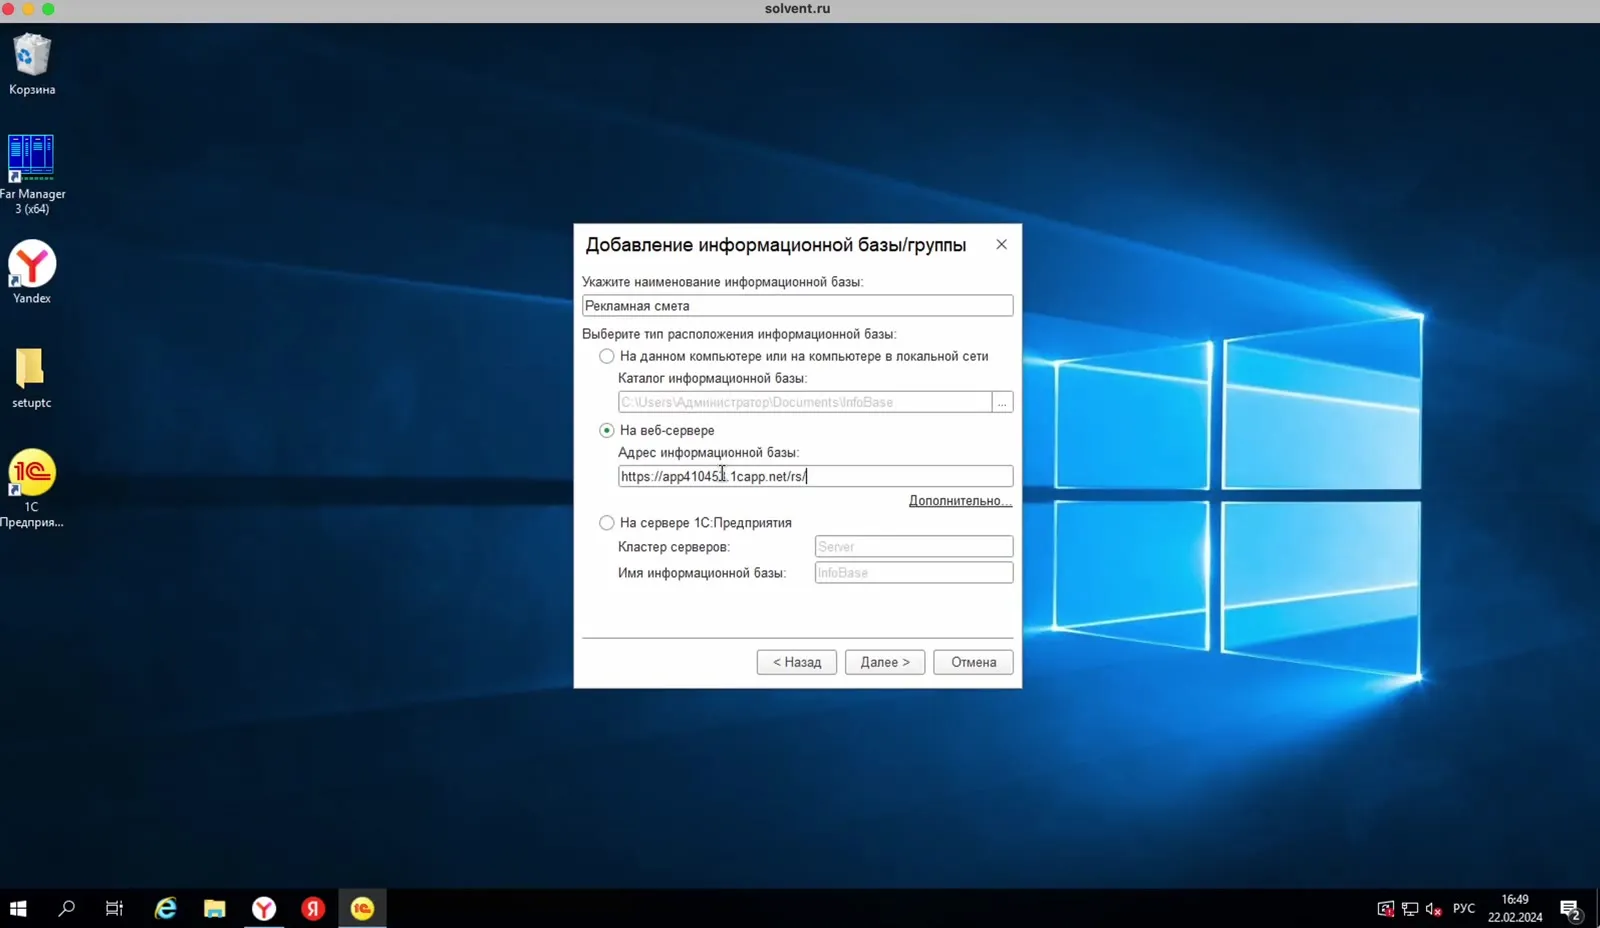Launch Internet Explorer from the taskbar
The height and width of the screenshot is (928, 1600).
point(166,908)
